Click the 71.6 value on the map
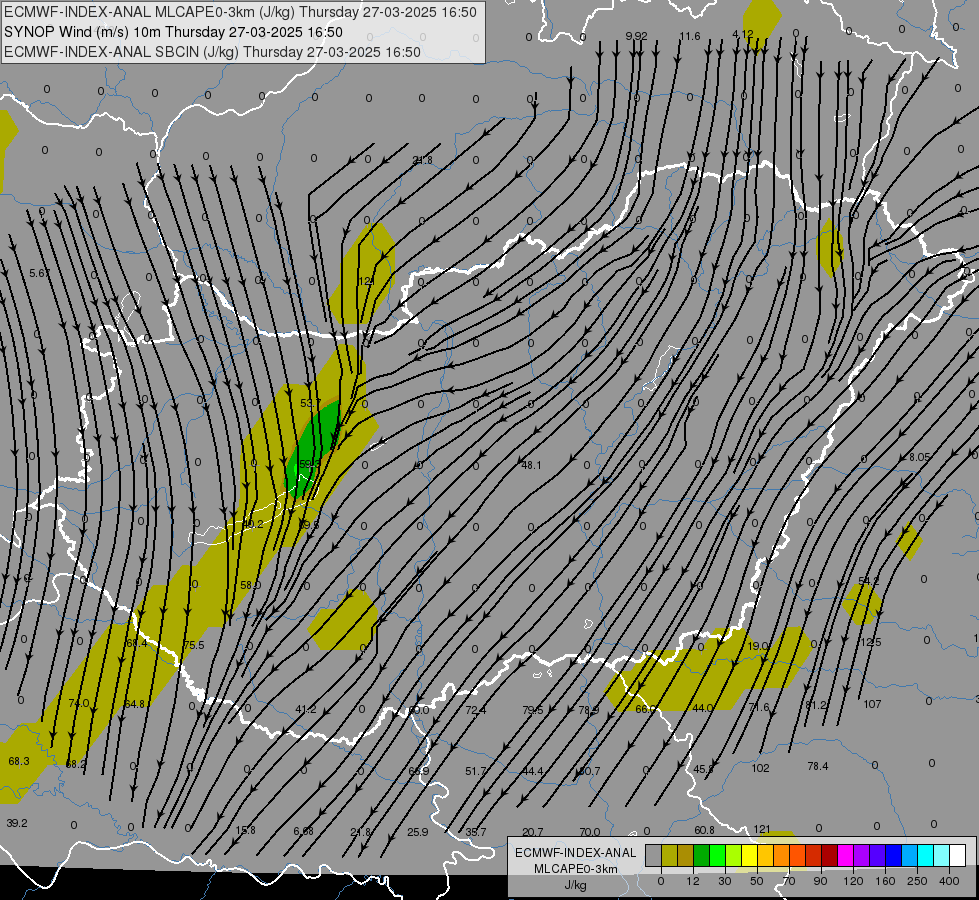979x900 pixels. (x=759, y=707)
